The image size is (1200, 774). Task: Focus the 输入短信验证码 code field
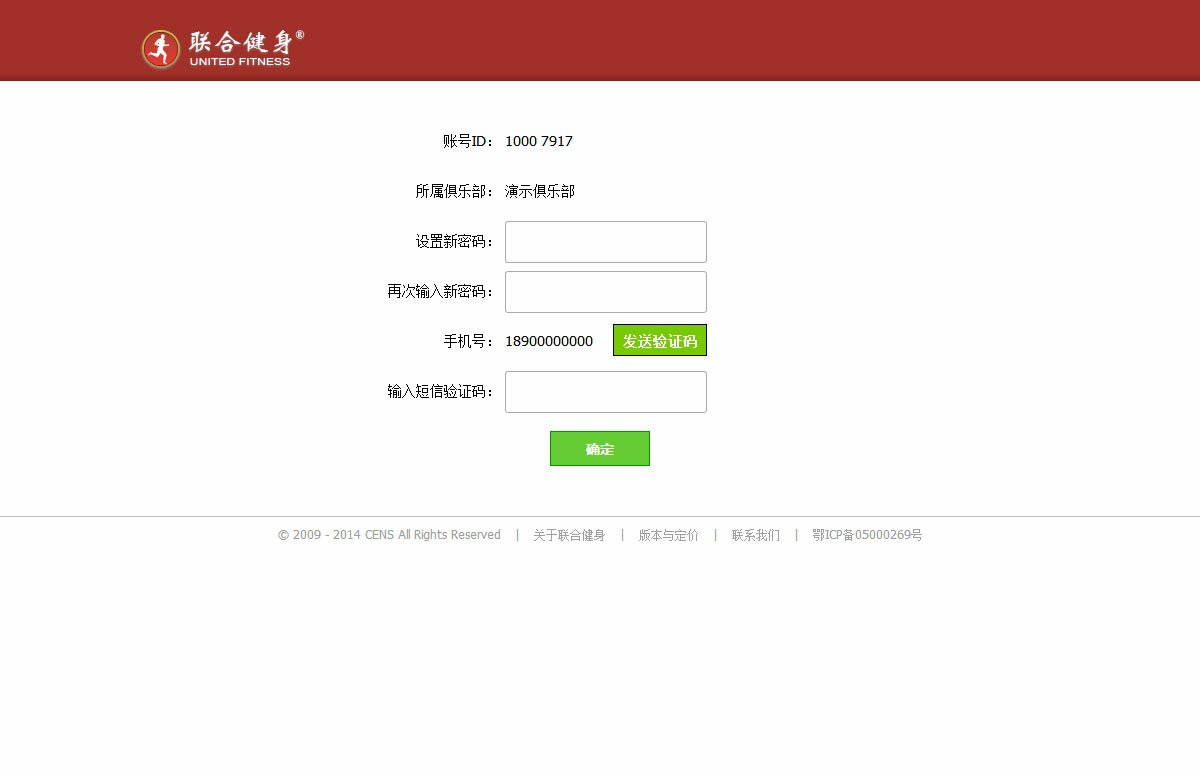coord(605,392)
